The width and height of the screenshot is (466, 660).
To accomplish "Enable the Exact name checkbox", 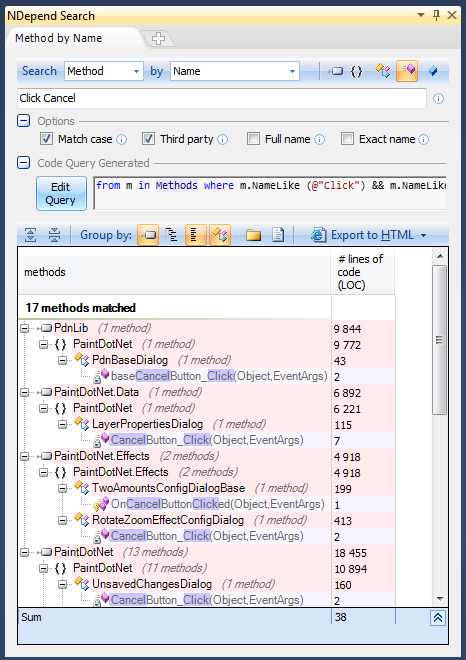I will tap(347, 139).
